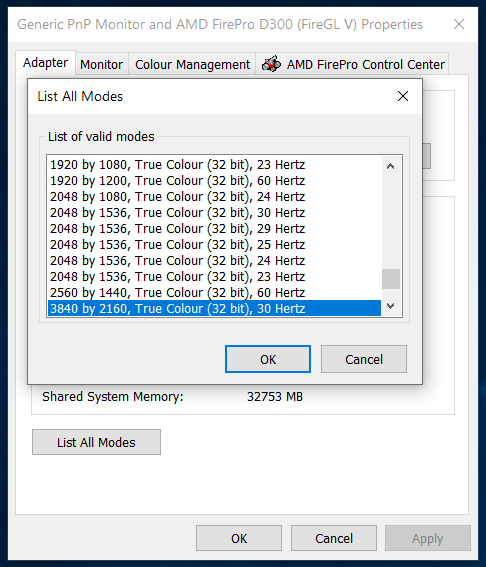Select 2048 by 1536, 24 Hertz mode
Image resolution: width=486 pixels, height=567 pixels.
214,260
